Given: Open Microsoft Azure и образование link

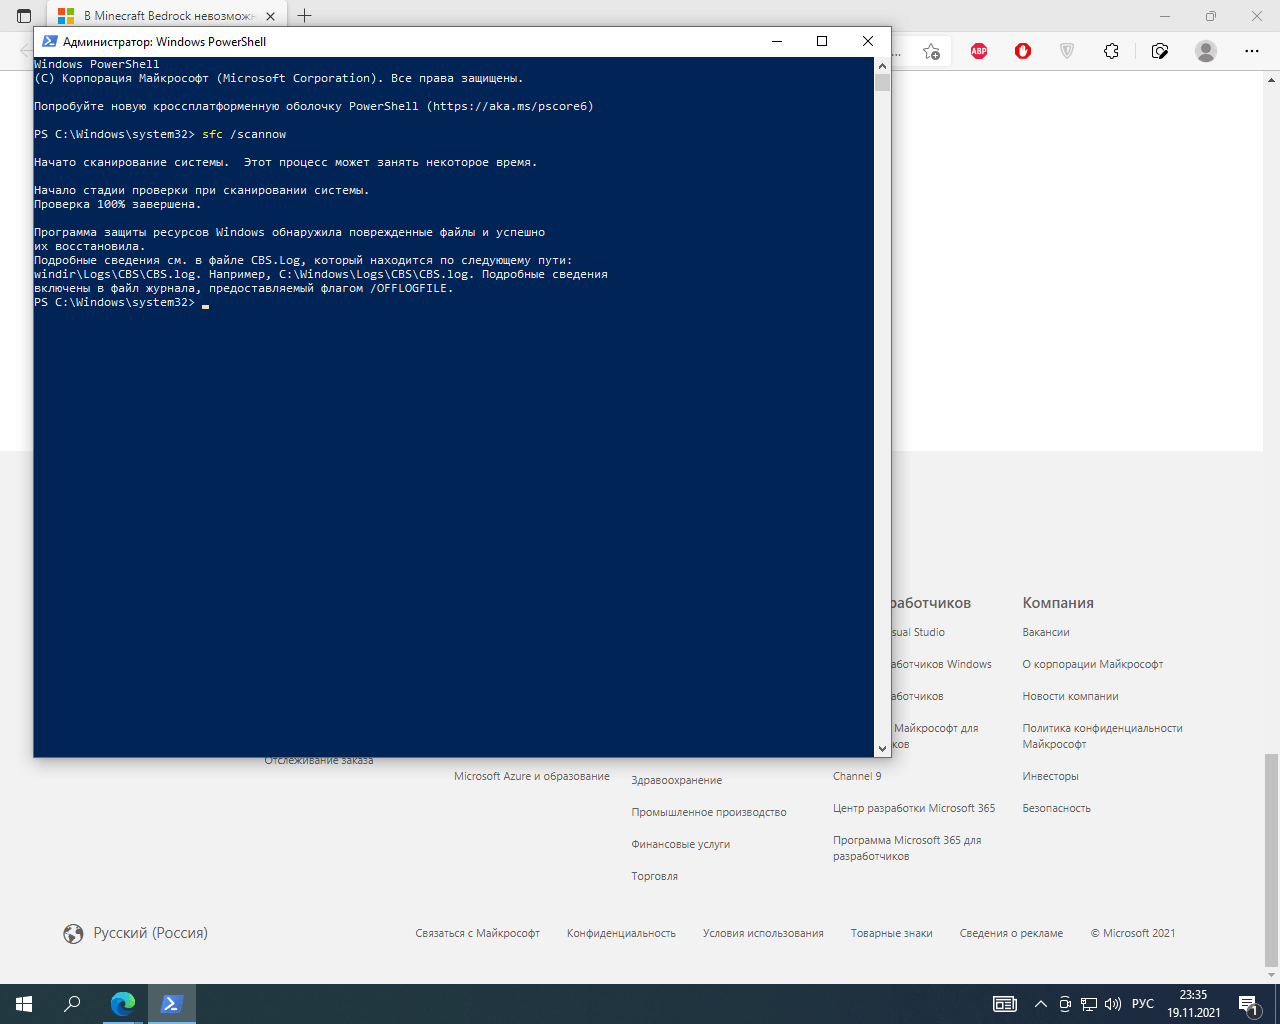Looking at the screenshot, I should (531, 776).
